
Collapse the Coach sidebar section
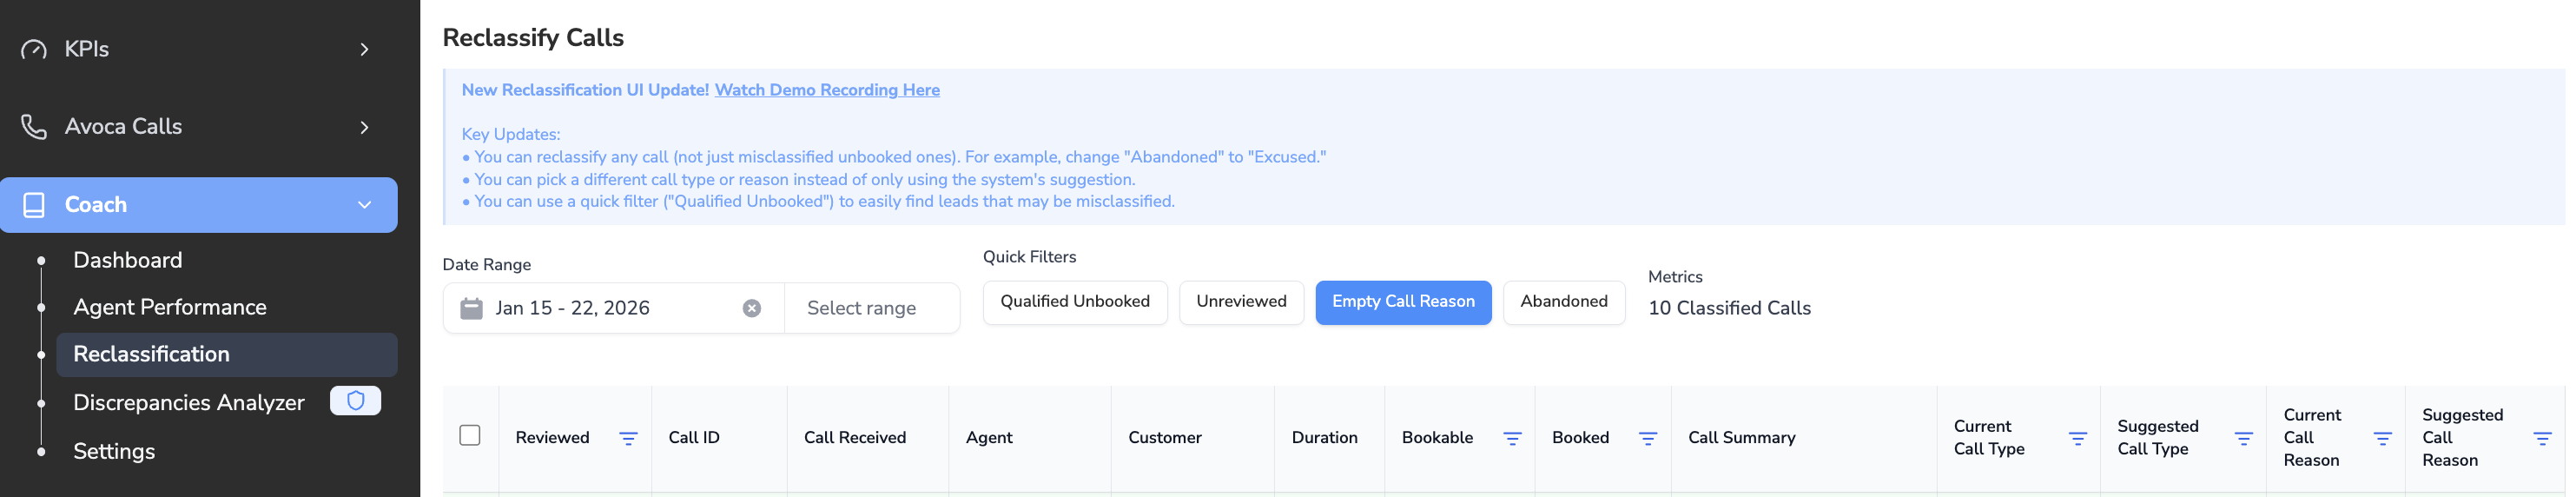pos(364,205)
